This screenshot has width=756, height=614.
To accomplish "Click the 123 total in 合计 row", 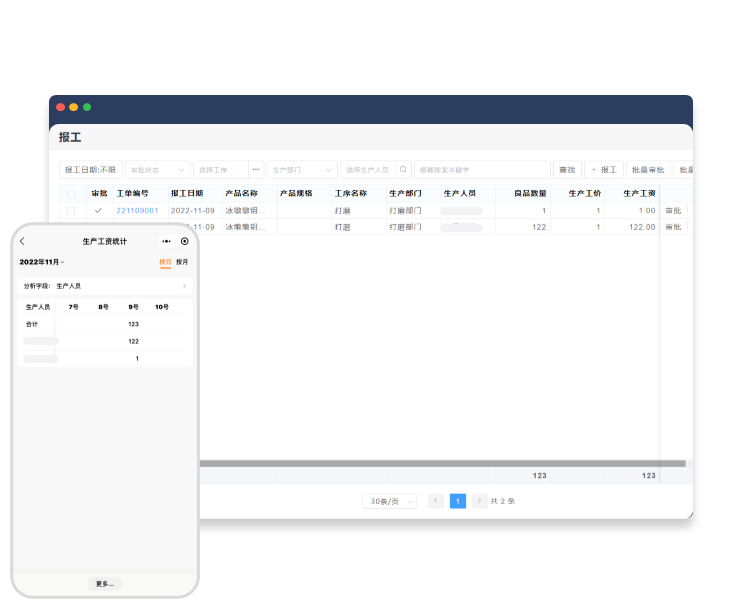I will point(134,324).
